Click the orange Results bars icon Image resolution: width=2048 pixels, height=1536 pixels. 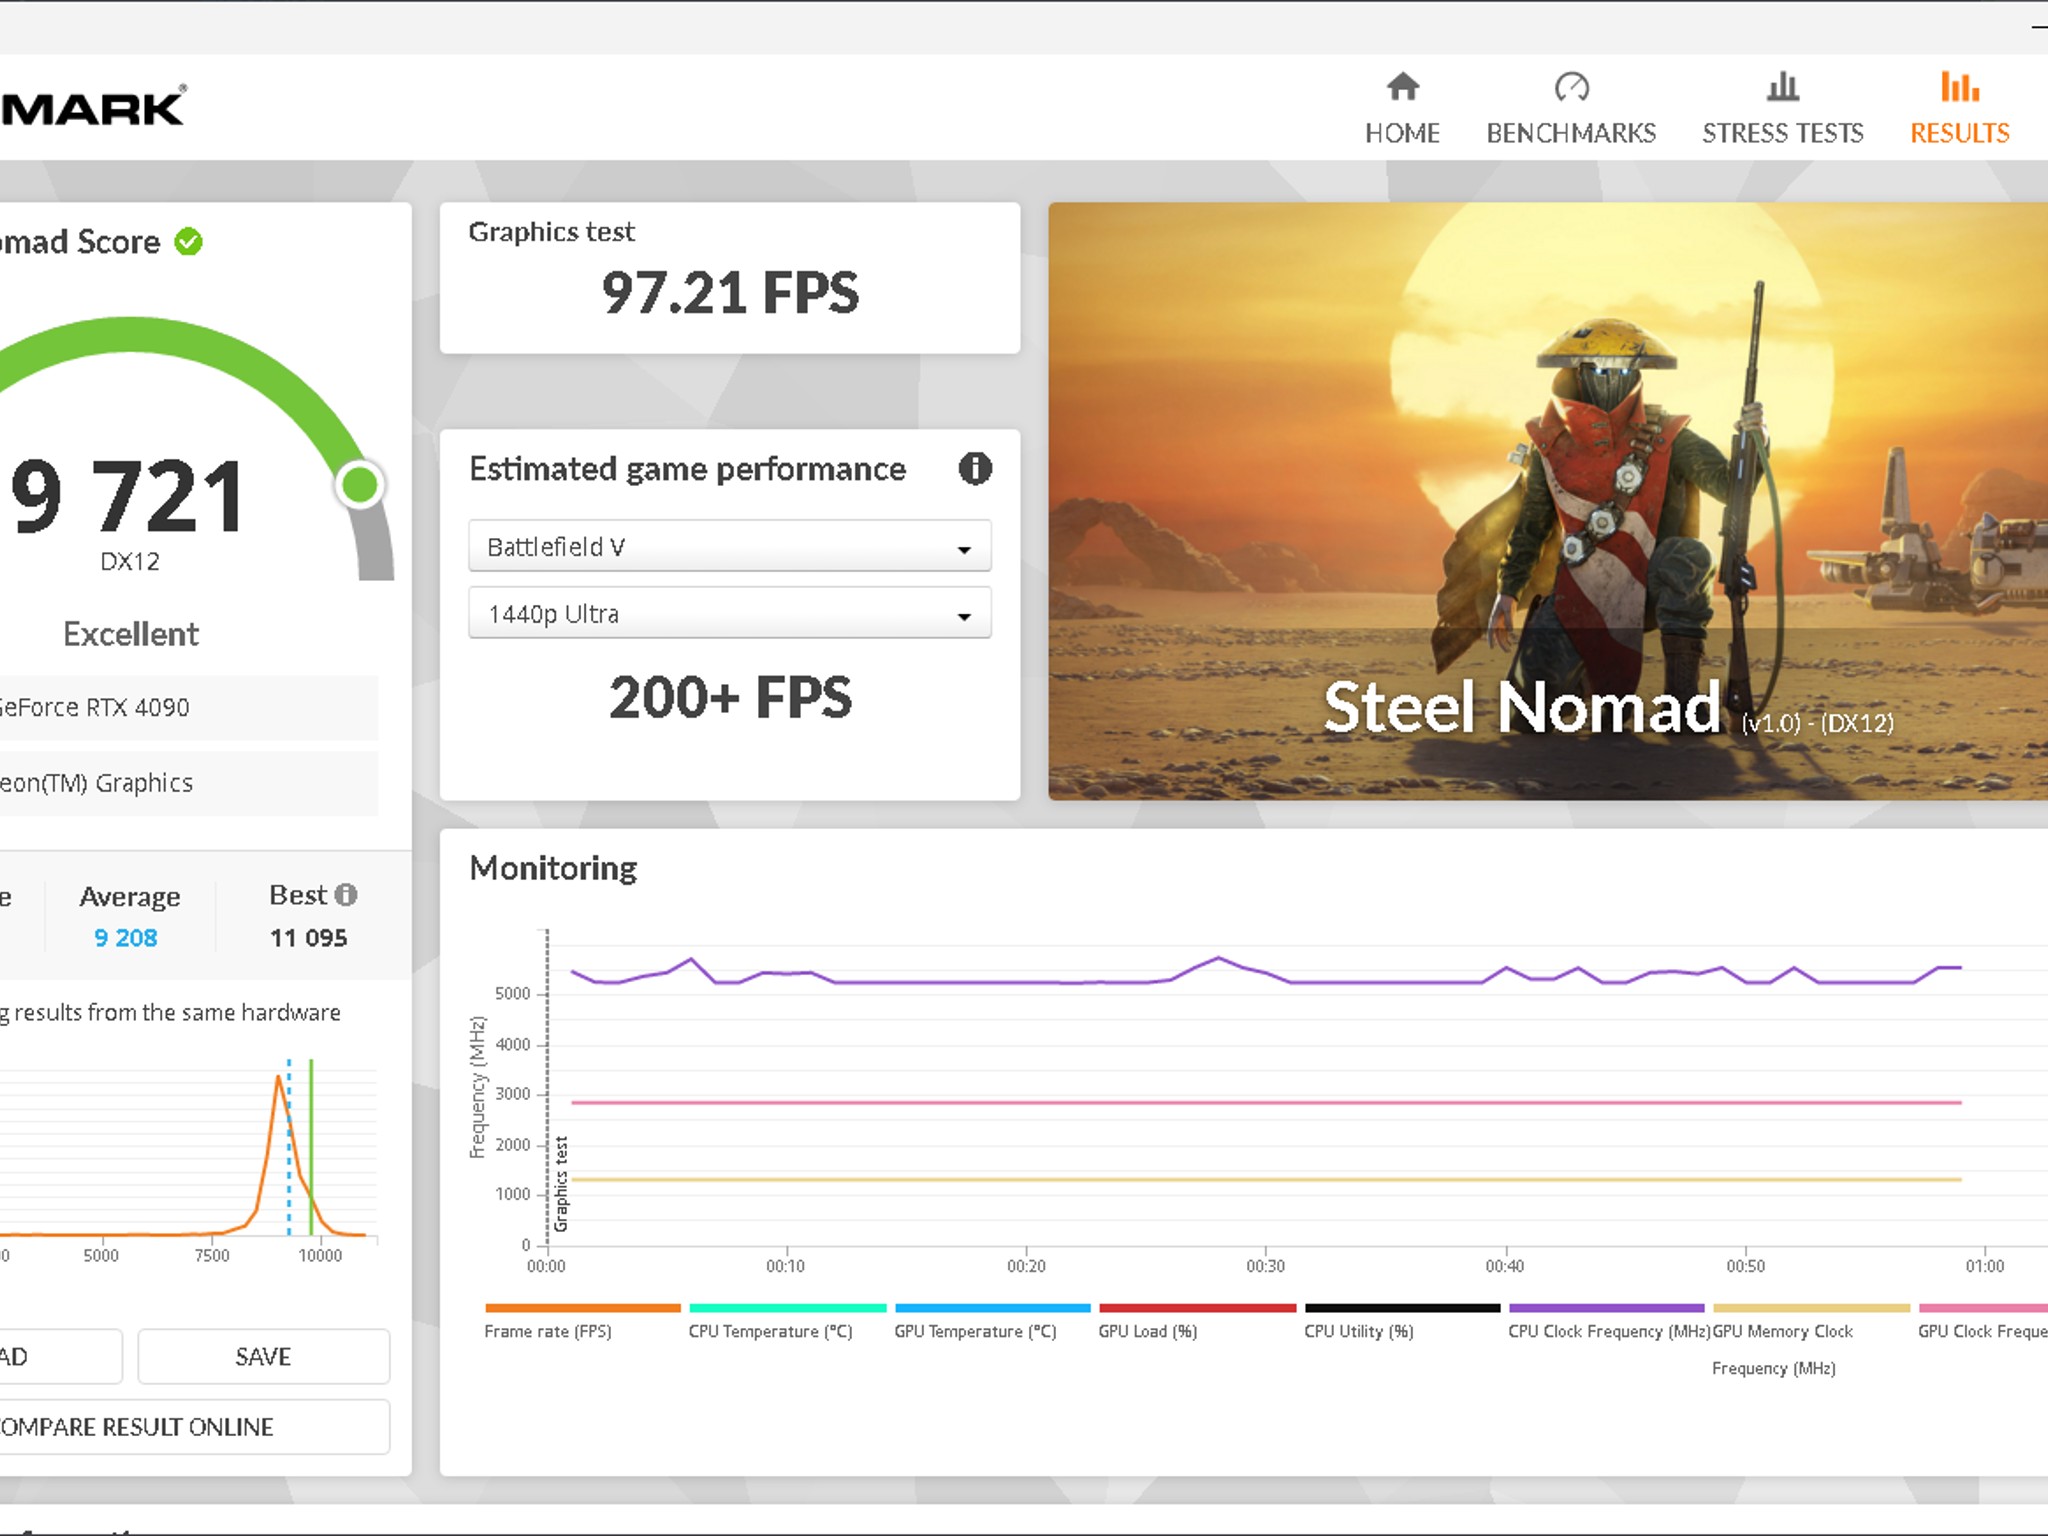tap(1960, 87)
